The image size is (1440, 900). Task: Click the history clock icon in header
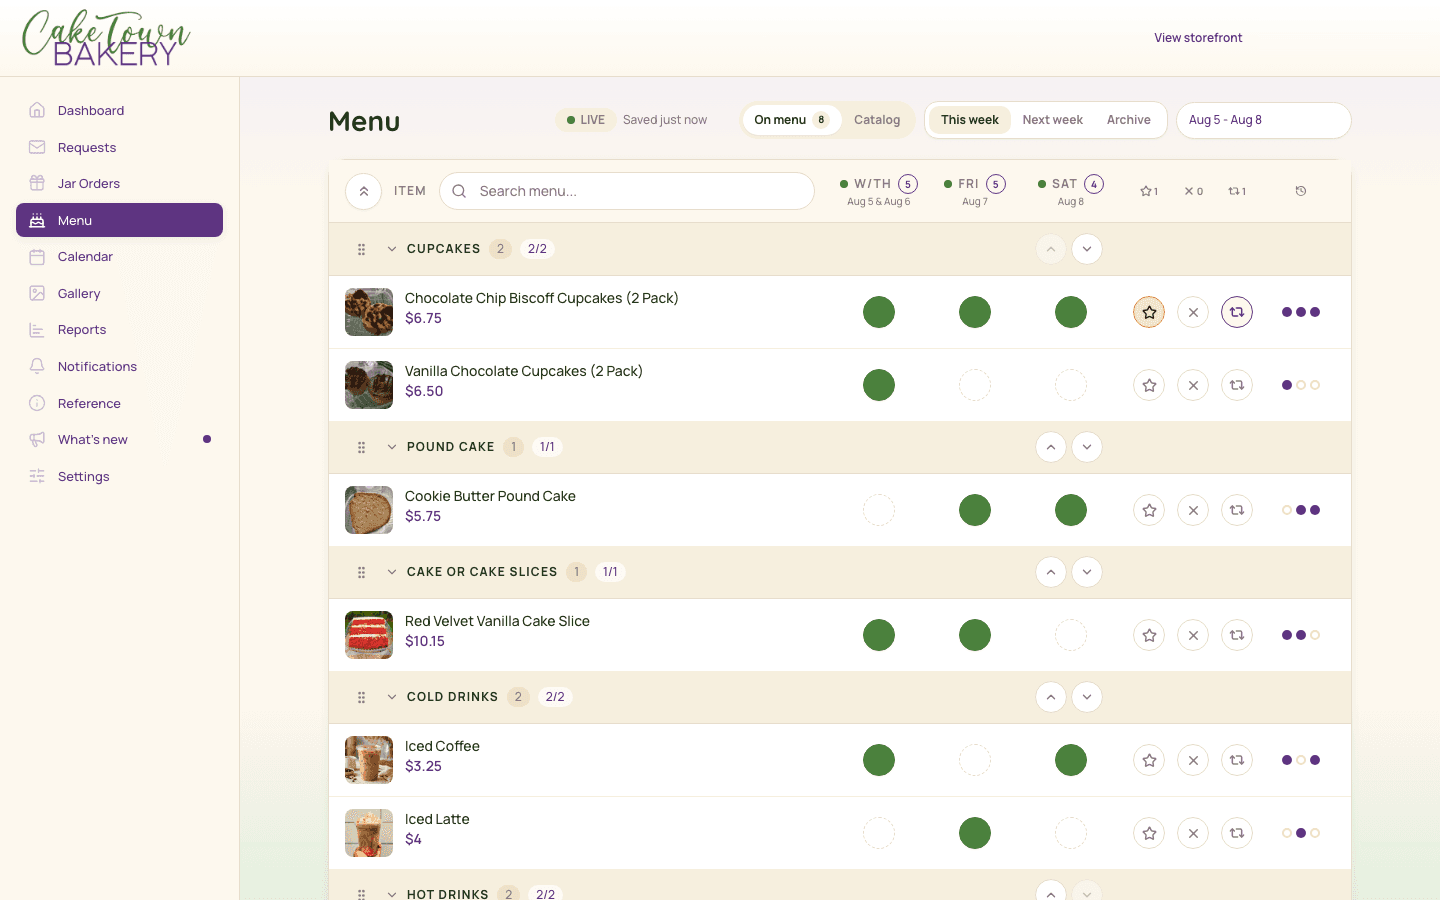[1301, 191]
